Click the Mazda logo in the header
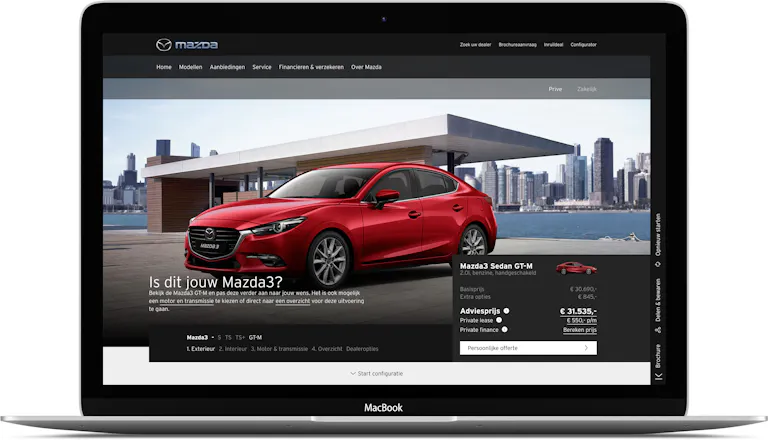This screenshot has width=768, height=440. coord(187,45)
